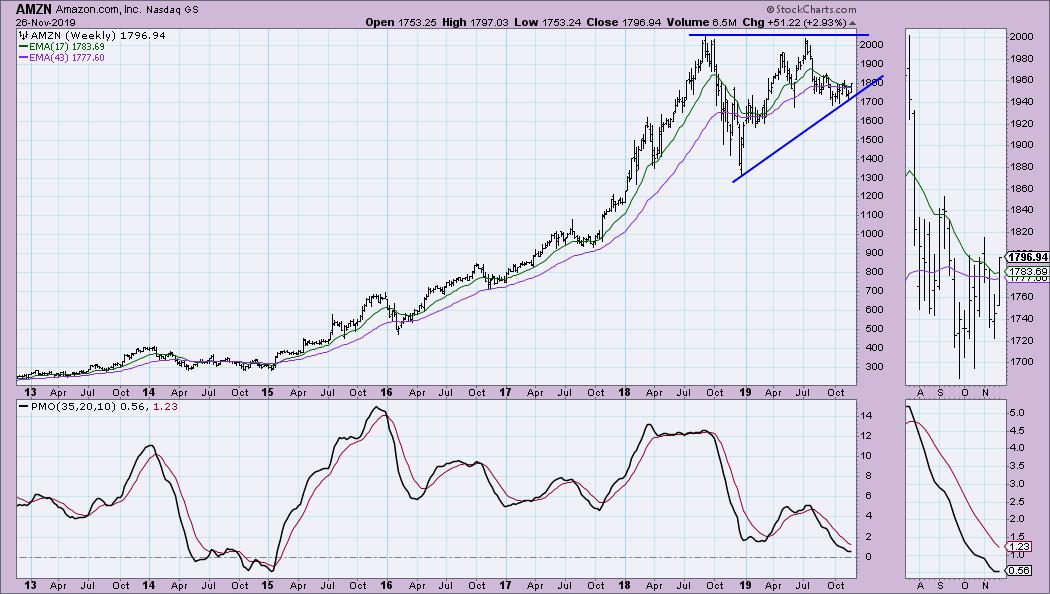Click the 1920 label on the zoom panel axis

pos(1020,123)
